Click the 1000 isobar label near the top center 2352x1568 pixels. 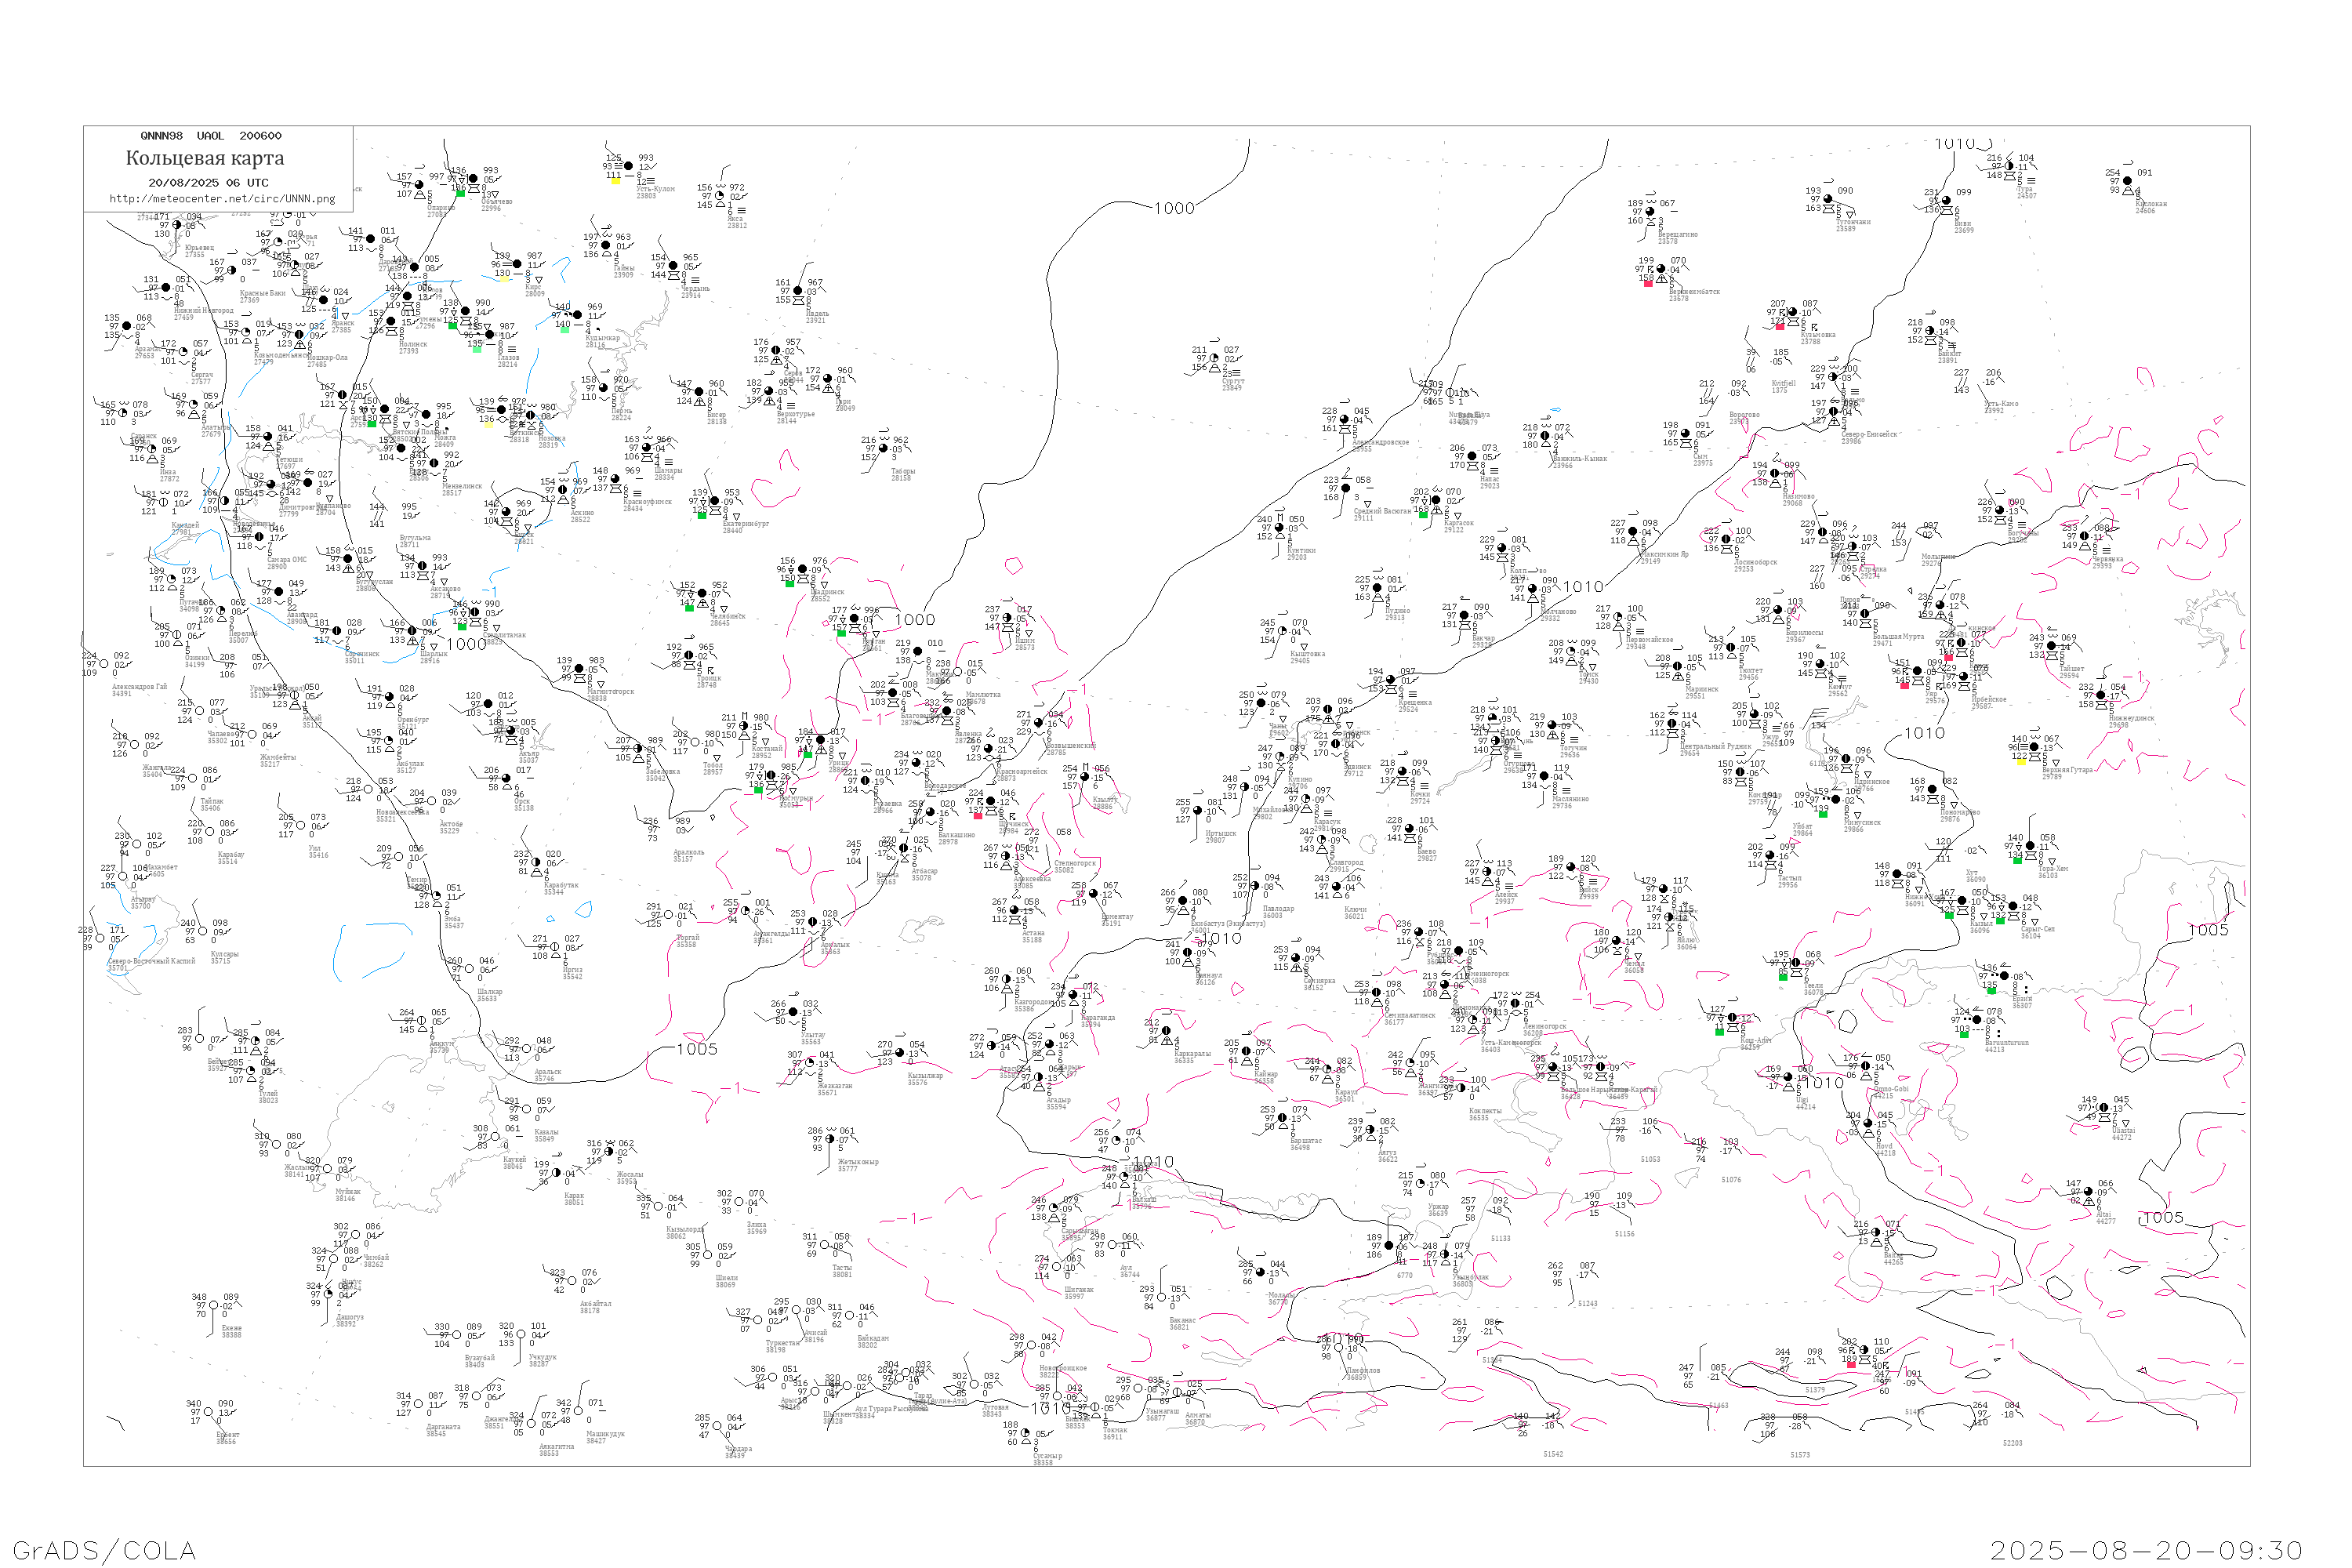pyautogui.click(x=1174, y=208)
